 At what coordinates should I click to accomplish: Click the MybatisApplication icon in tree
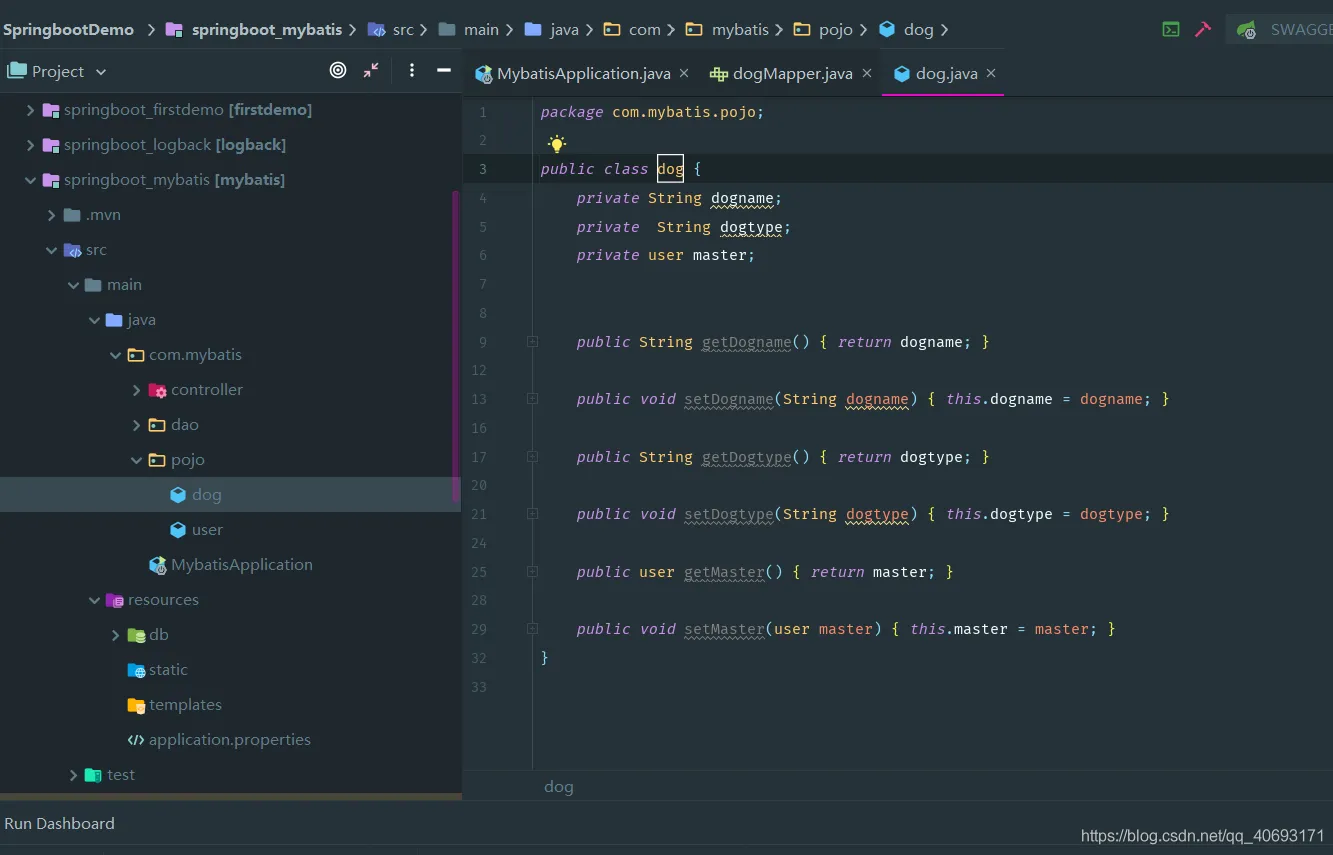[158, 565]
